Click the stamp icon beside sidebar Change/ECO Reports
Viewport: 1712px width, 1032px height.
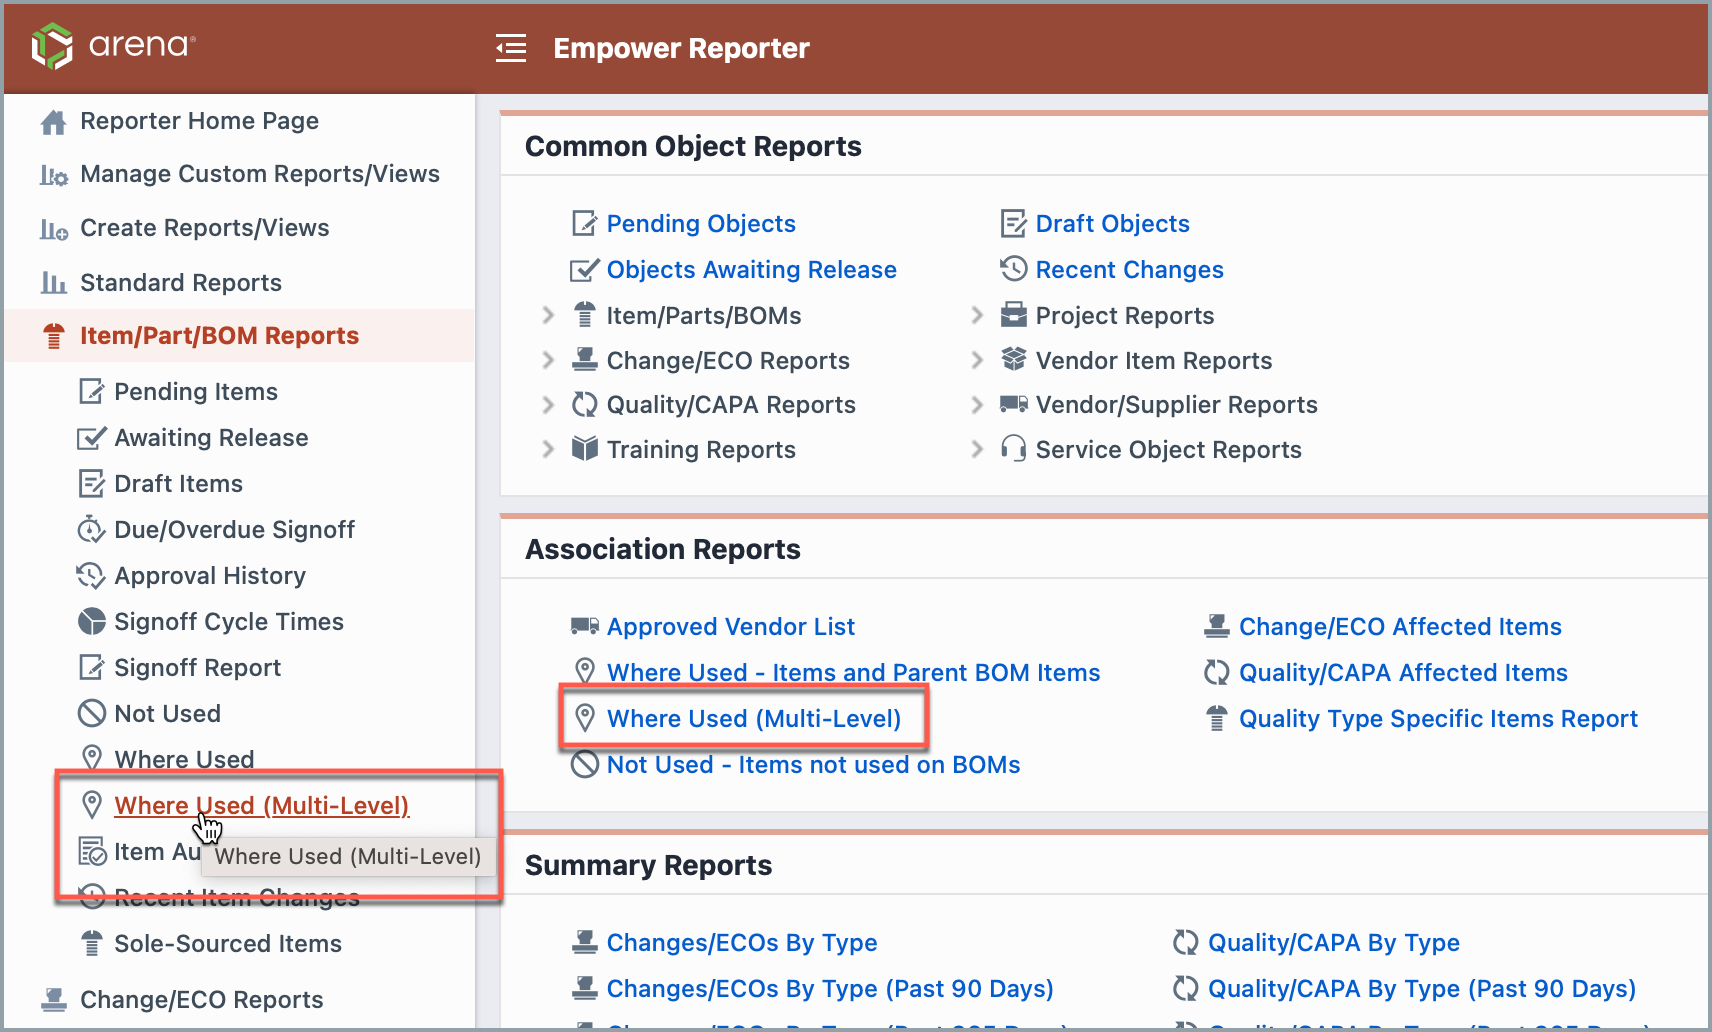click(53, 999)
